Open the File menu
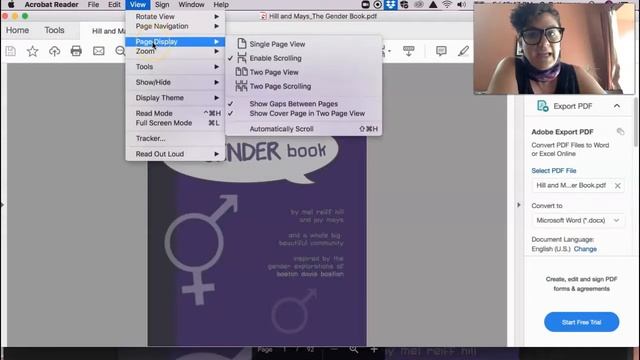640x360 pixels. point(93,4)
